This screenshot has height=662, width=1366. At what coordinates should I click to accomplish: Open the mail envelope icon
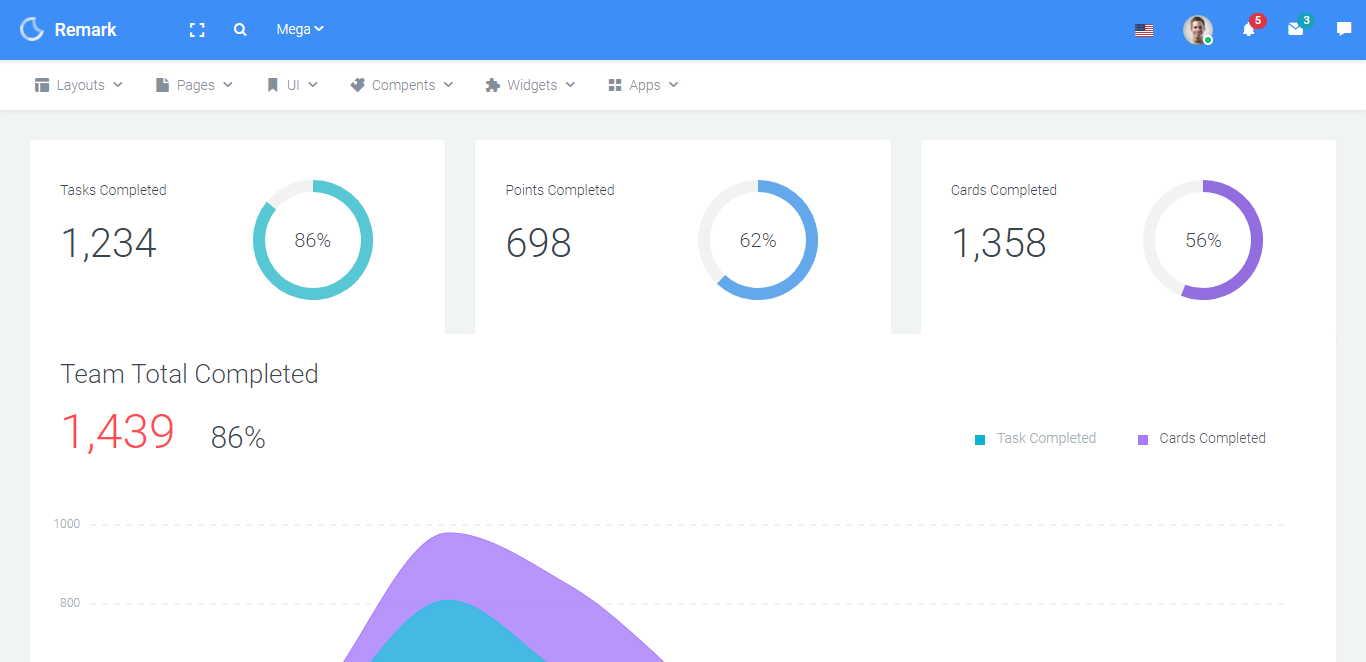pyautogui.click(x=1296, y=30)
